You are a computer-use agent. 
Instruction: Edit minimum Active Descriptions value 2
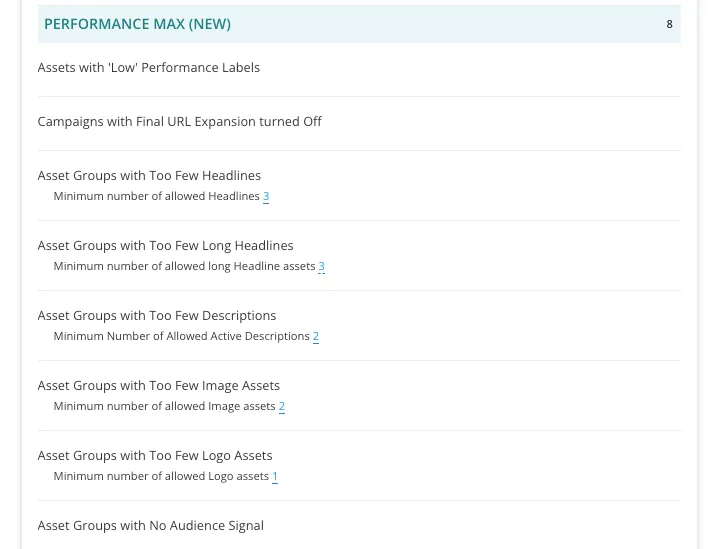coord(316,336)
